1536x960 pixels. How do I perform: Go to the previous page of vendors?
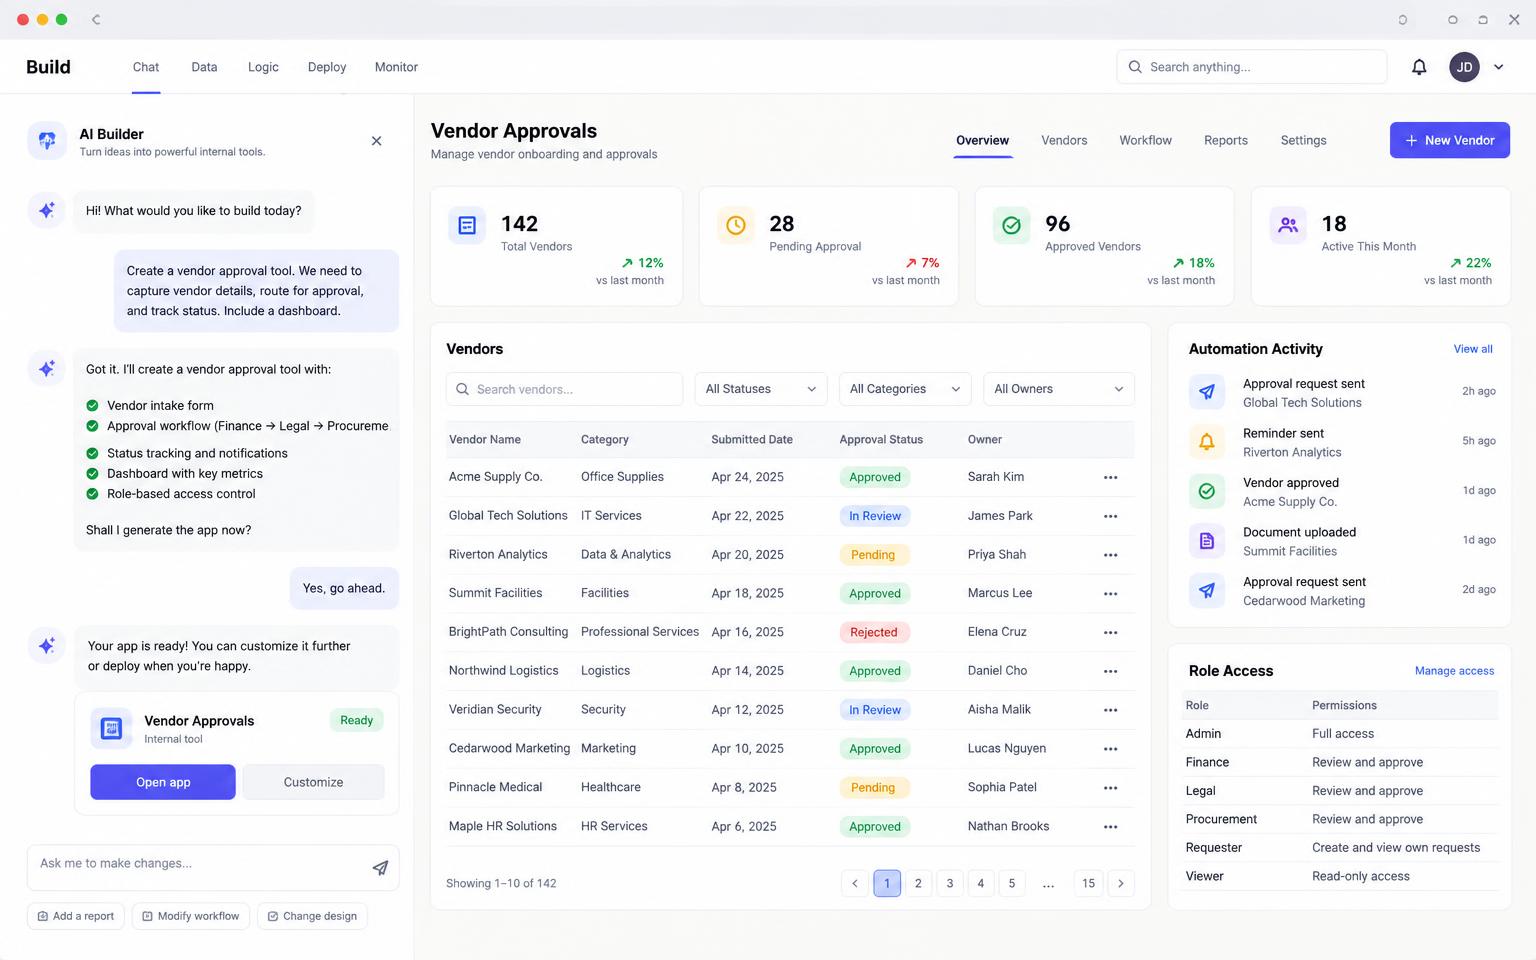pos(854,883)
